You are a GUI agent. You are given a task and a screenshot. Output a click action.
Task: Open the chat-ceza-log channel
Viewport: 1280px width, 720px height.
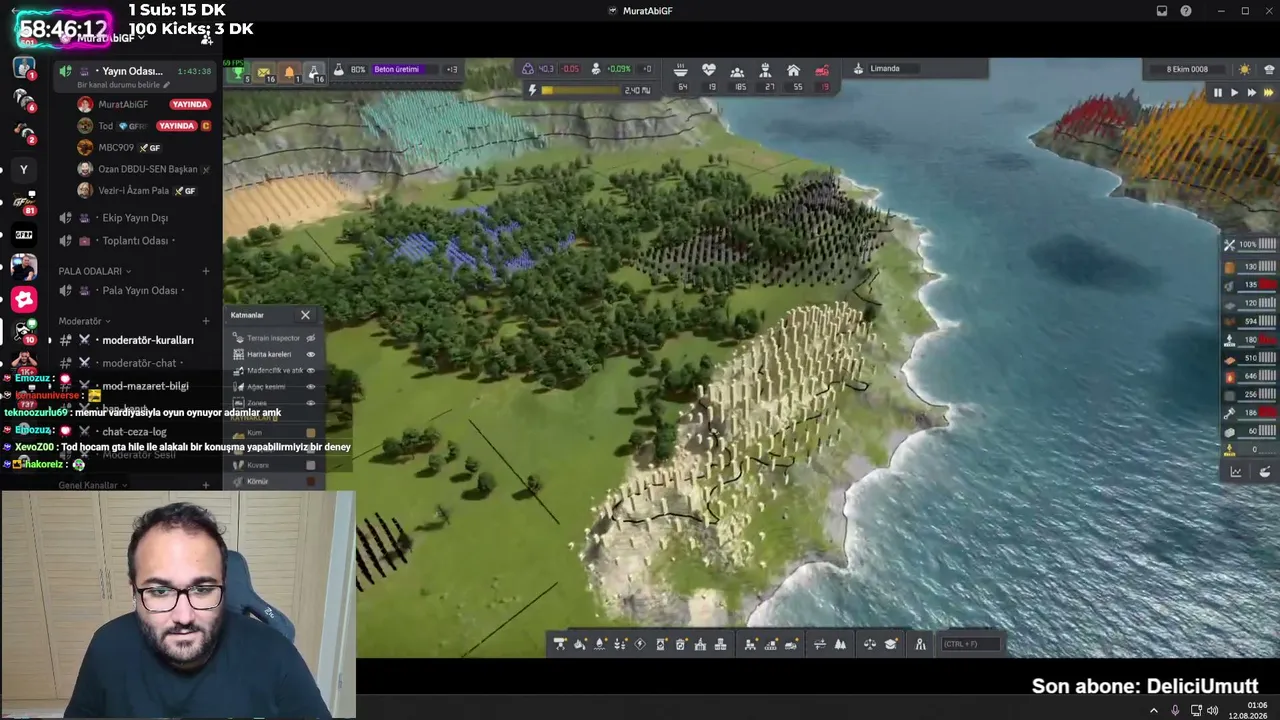point(135,432)
